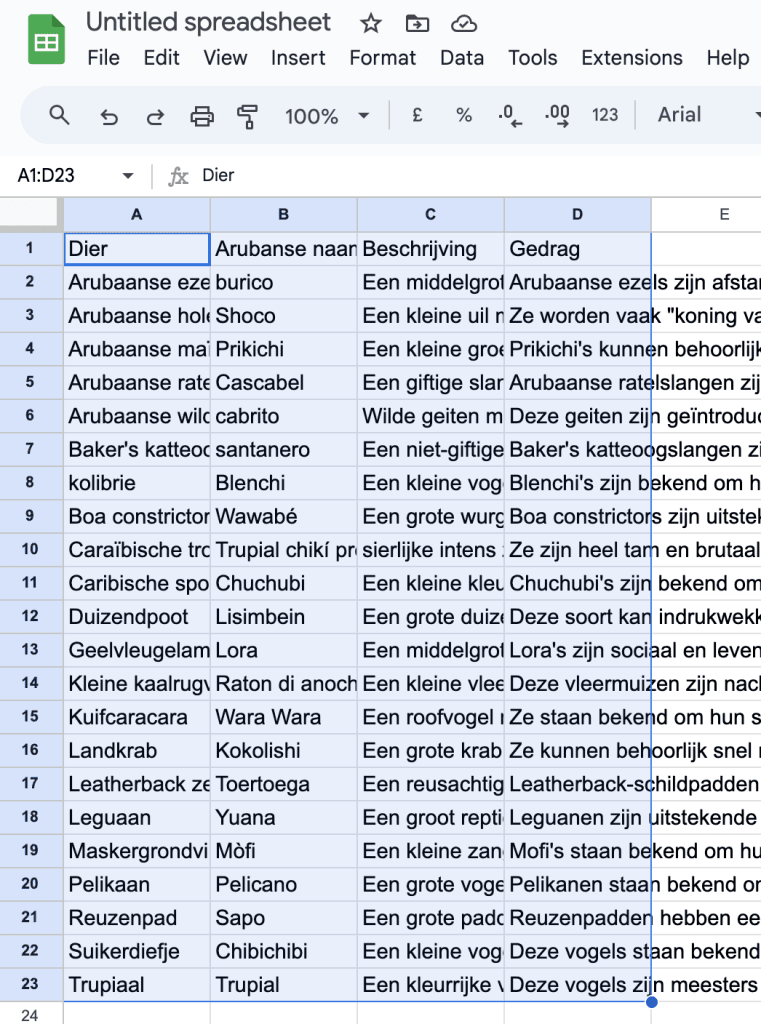Check the cloud save status icon

(463, 23)
